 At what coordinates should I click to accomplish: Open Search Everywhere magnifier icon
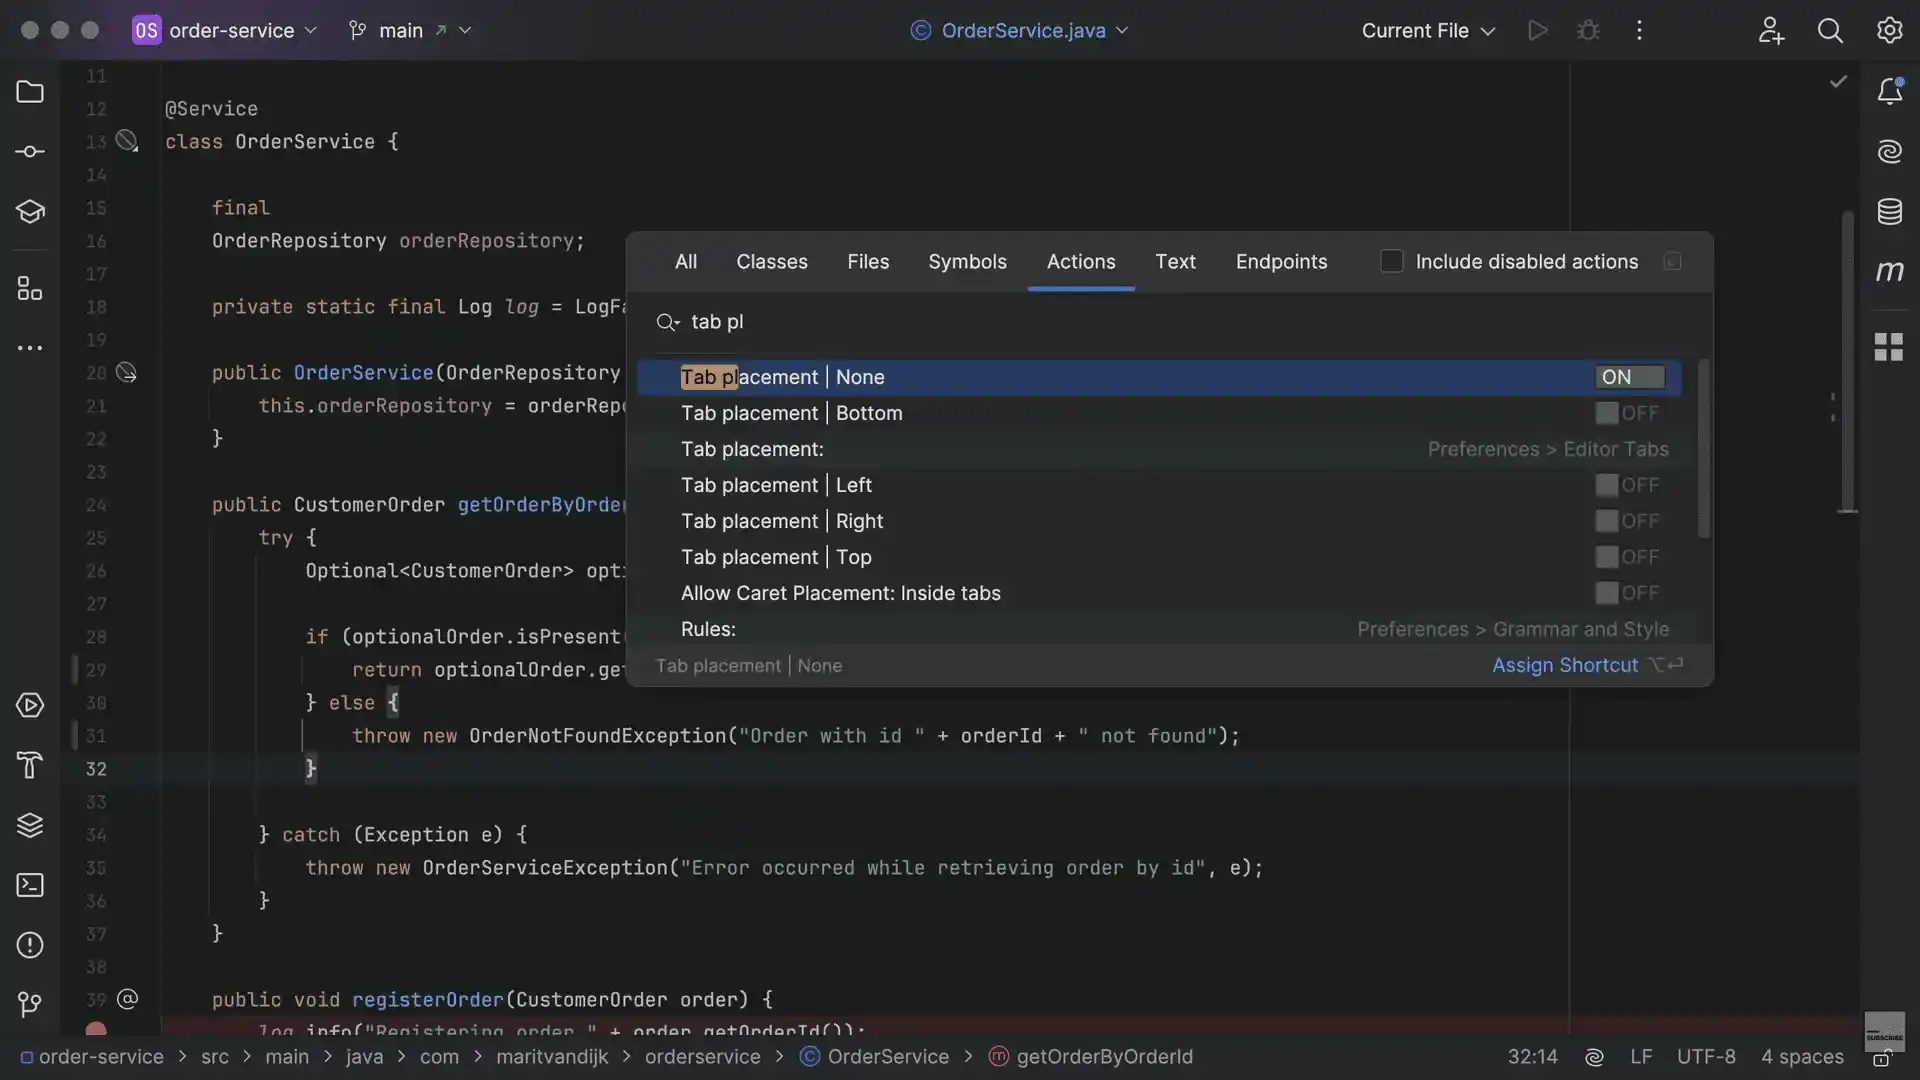click(x=1830, y=30)
